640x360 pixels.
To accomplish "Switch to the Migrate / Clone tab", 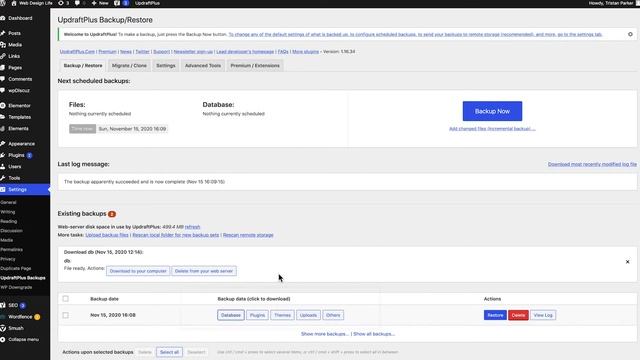I will pos(129,65).
